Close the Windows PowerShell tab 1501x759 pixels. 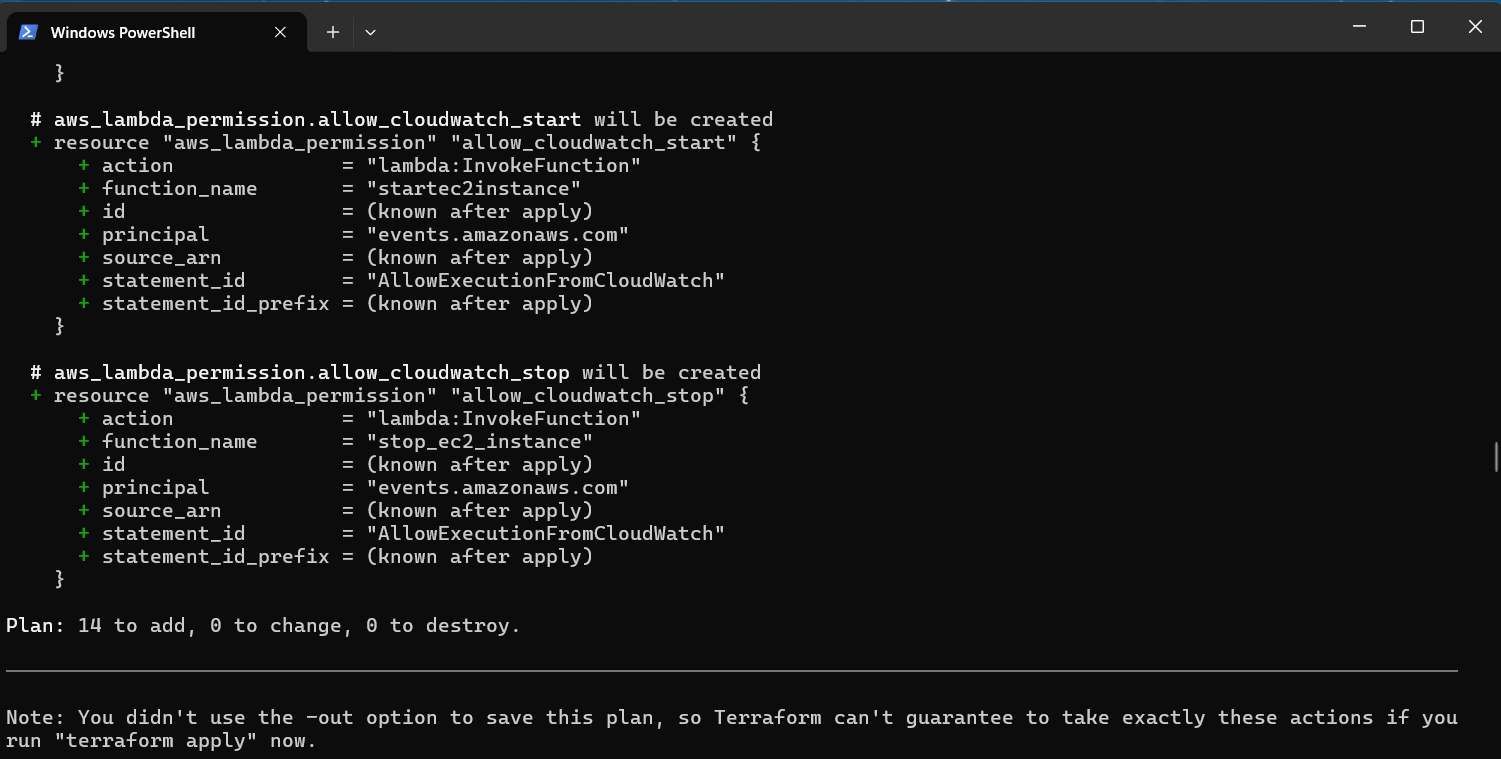(x=281, y=32)
